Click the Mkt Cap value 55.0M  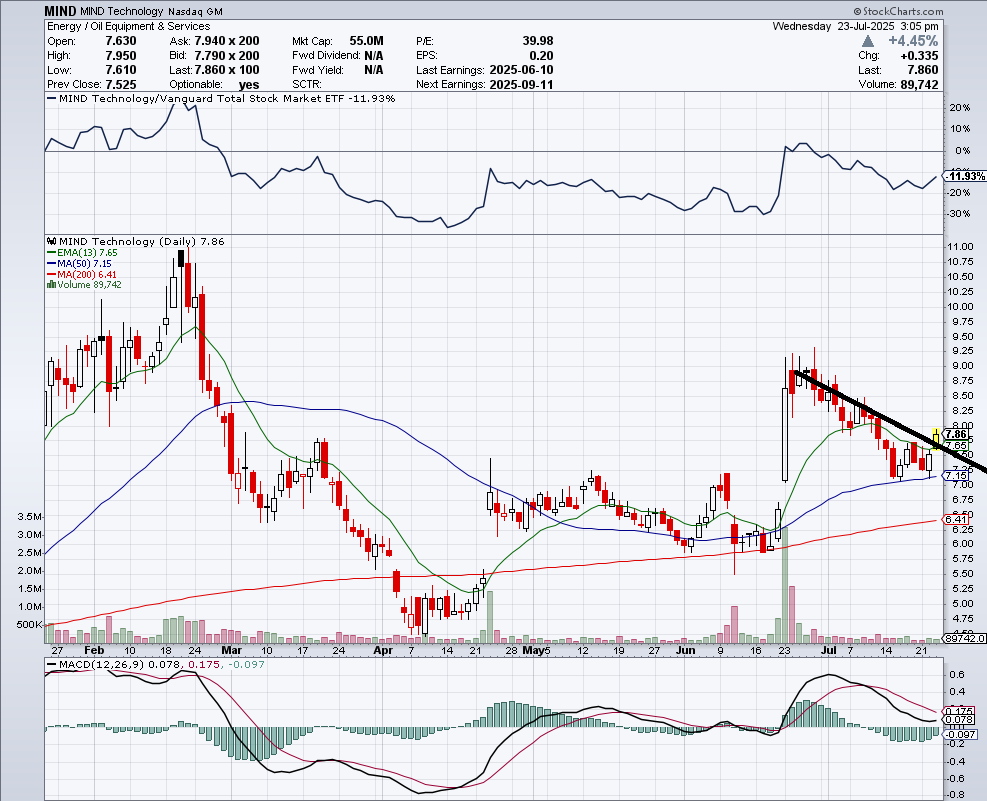(x=366, y=41)
